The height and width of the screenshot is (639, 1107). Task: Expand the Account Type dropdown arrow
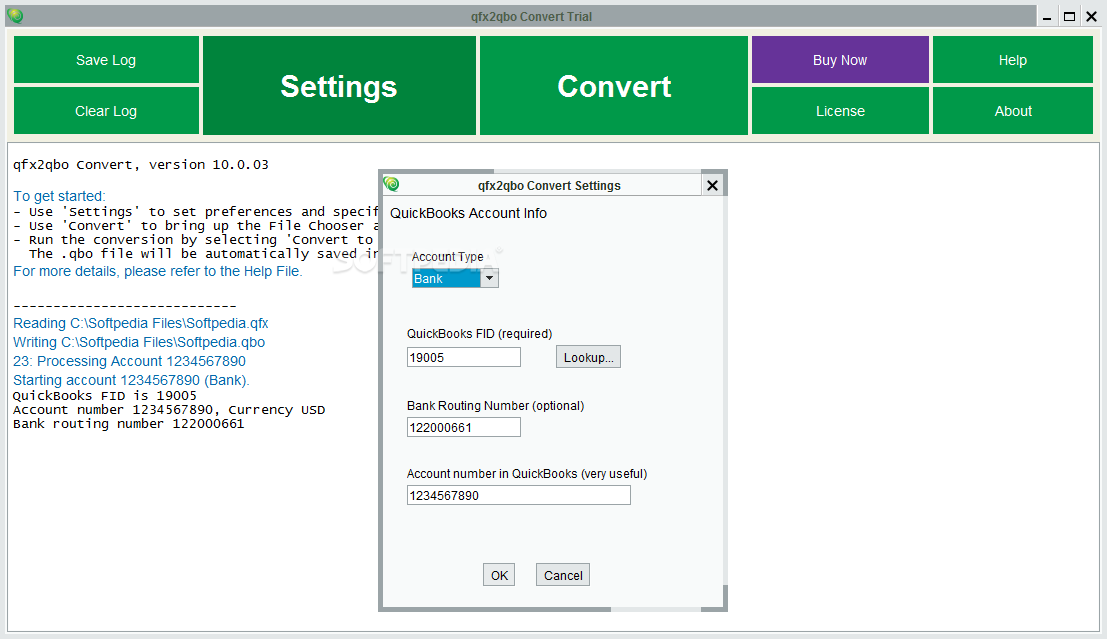click(x=489, y=278)
